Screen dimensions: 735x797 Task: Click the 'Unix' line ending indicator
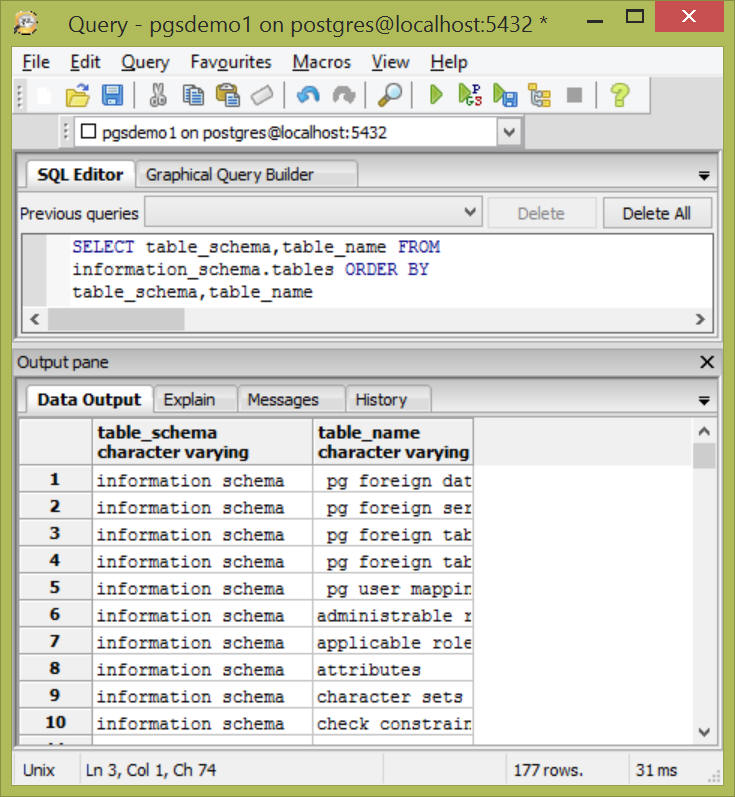(x=39, y=770)
